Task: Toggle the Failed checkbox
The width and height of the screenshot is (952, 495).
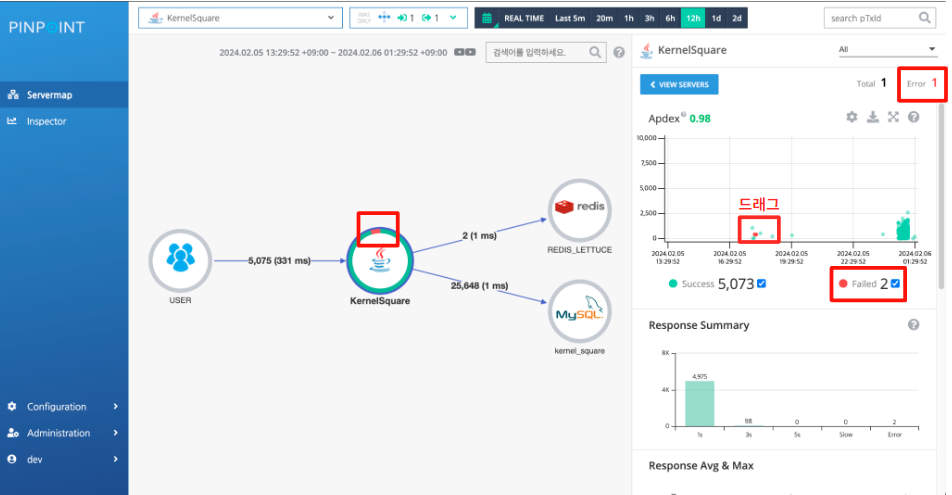Action: (895, 284)
